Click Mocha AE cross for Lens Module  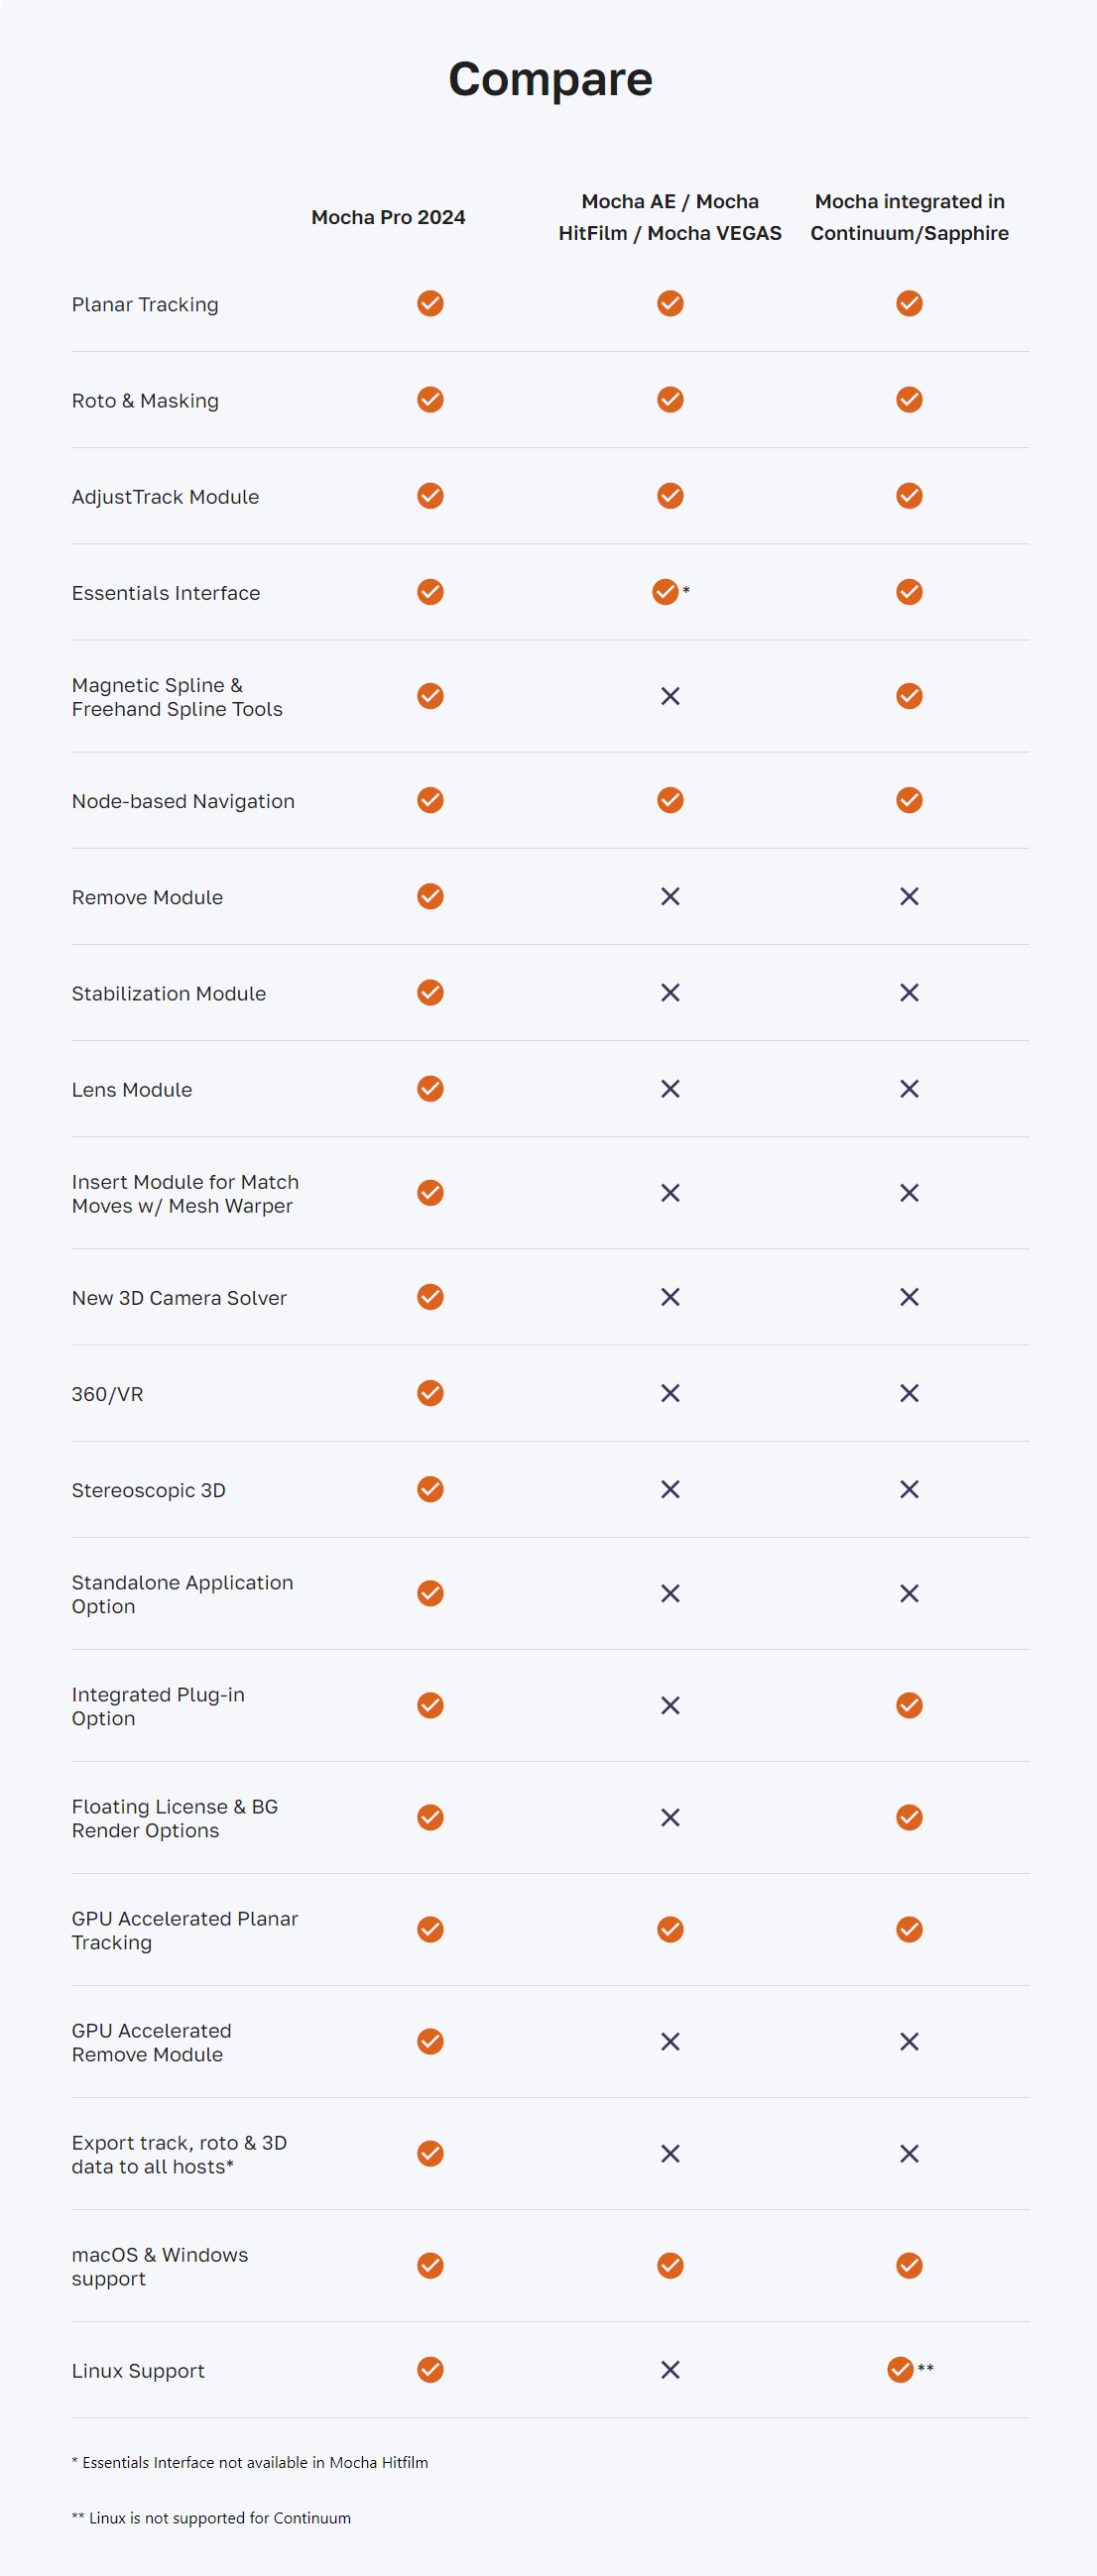click(x=670, y=1088)
